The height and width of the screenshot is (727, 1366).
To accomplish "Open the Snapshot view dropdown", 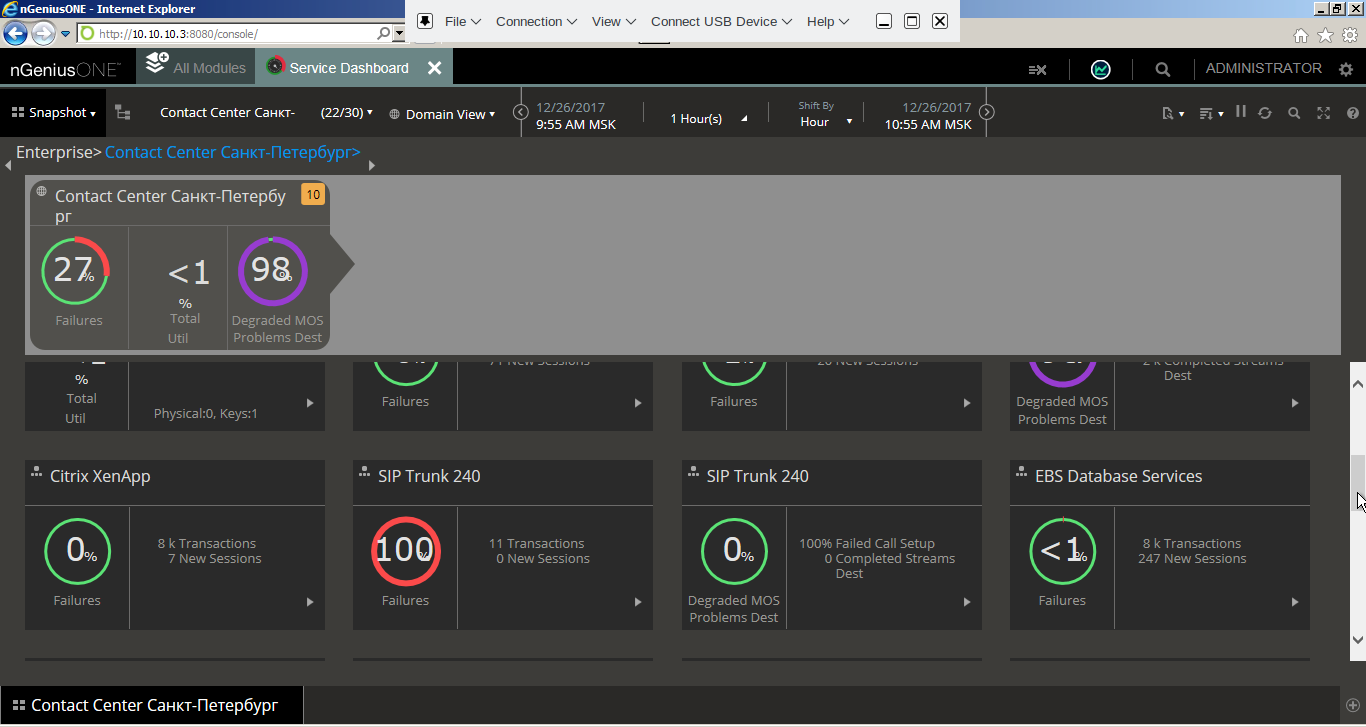I will (54, 113).
